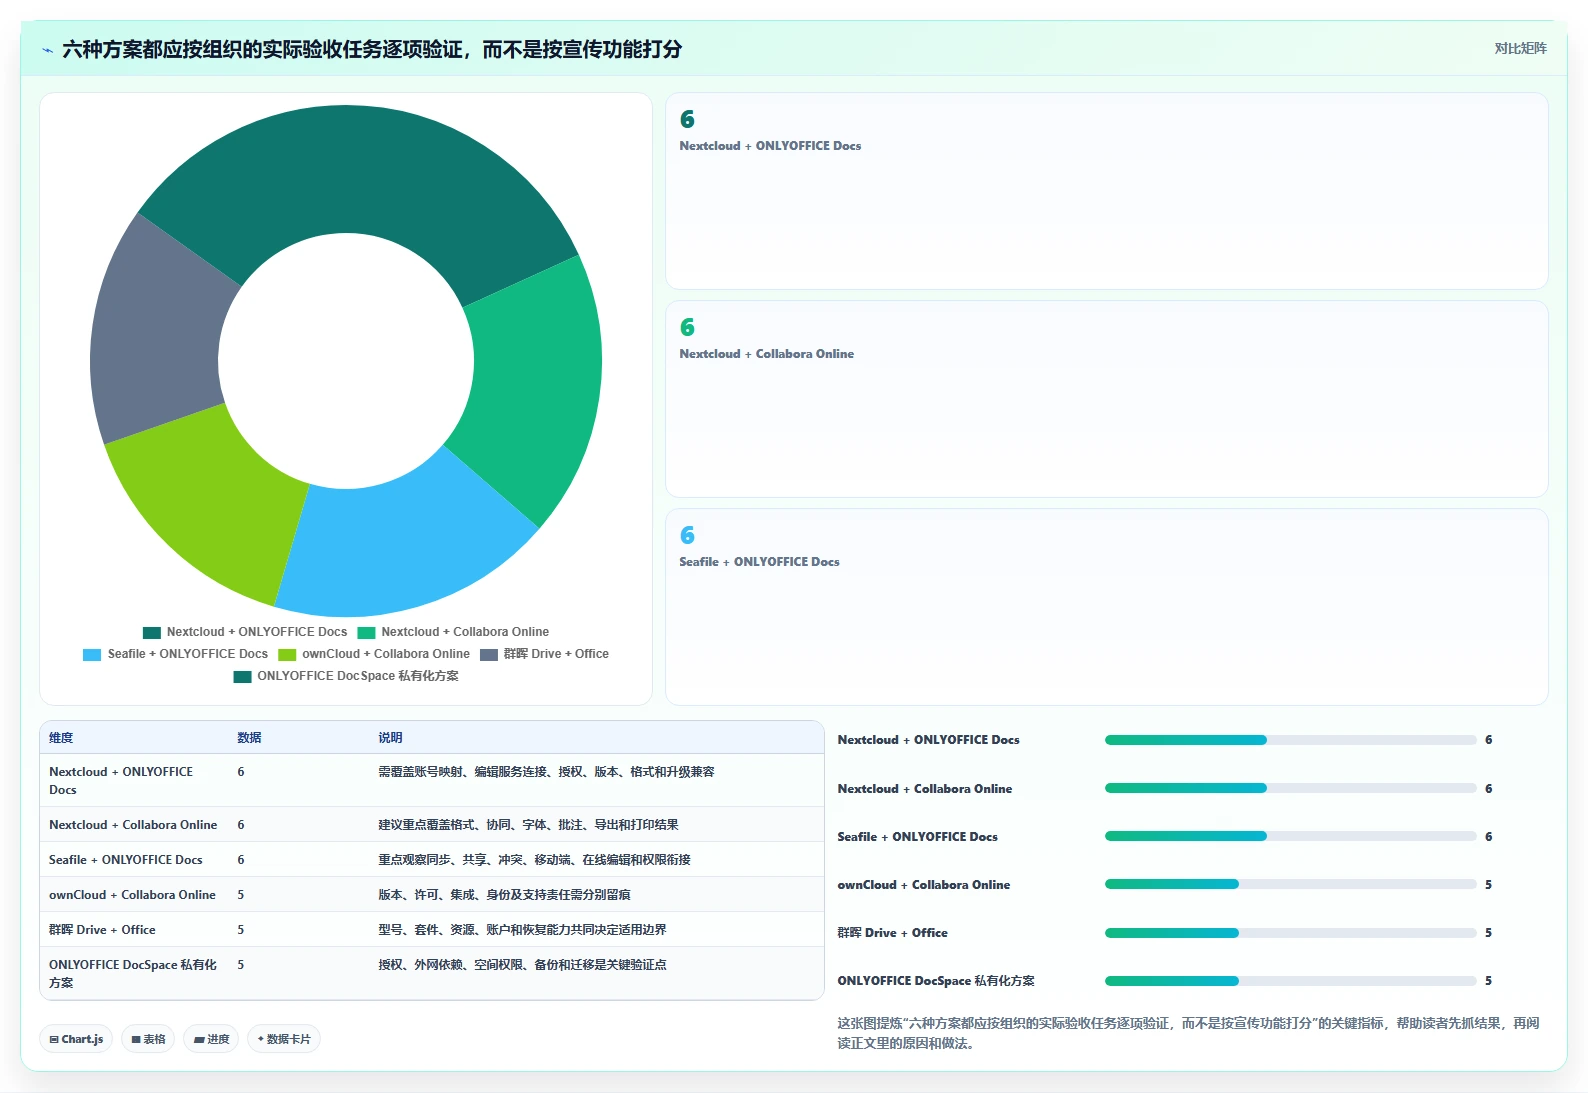Screen dimensions: 1588x1093
Task: Select table row Nextcloud + Collabora Online
Action: [432, 825]
